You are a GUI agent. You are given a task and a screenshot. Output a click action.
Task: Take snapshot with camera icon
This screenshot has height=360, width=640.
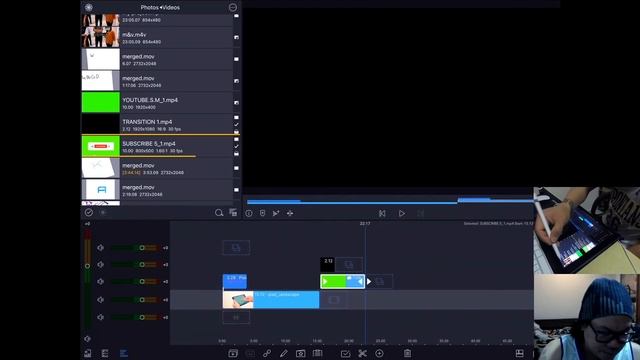300,353
